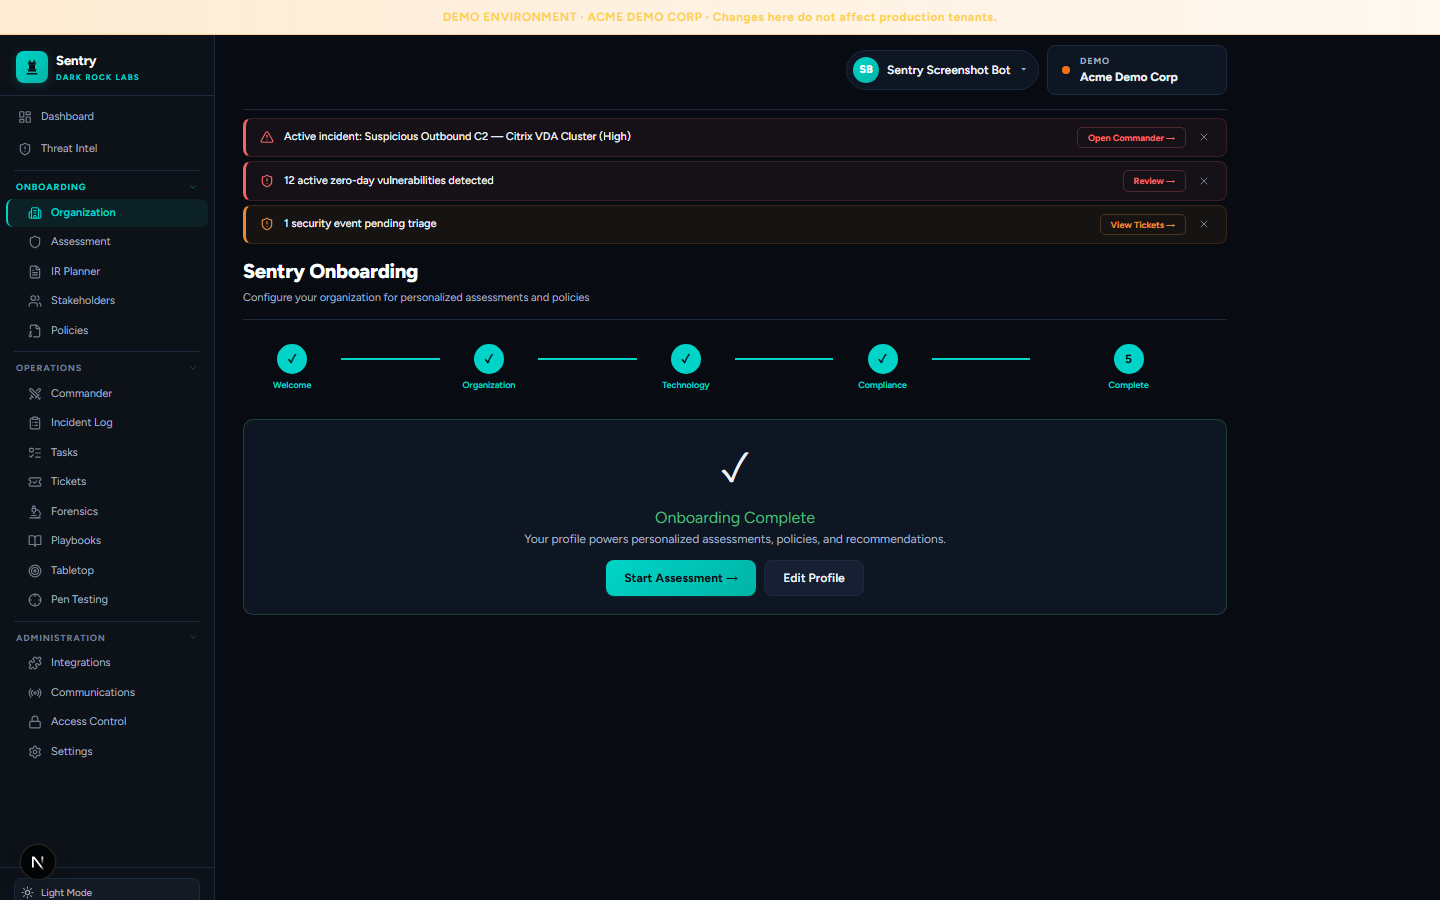
Task: Open the Communications broadcast icon
Action: click(35, 693)
